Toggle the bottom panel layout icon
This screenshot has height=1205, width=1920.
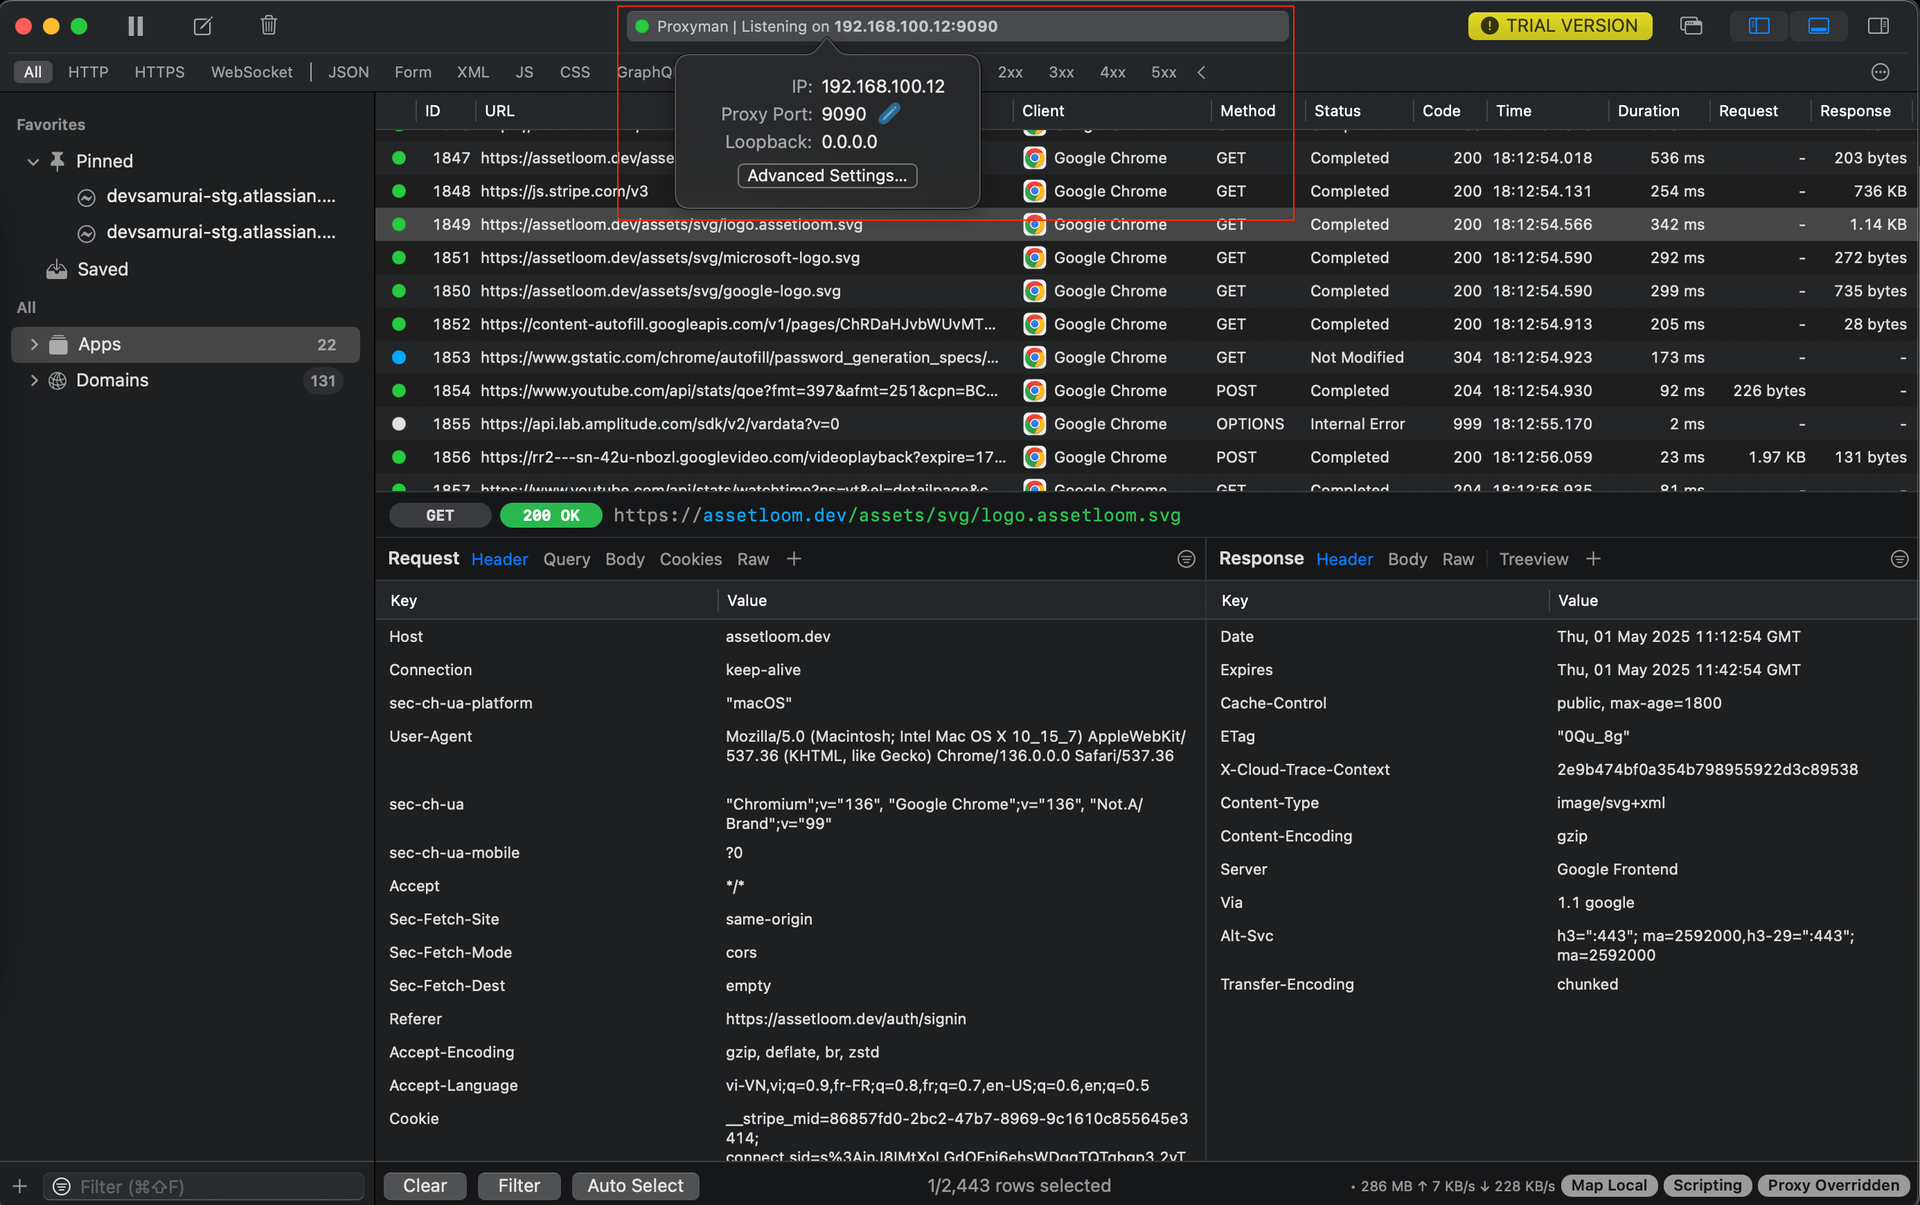tap(1819, 26)
